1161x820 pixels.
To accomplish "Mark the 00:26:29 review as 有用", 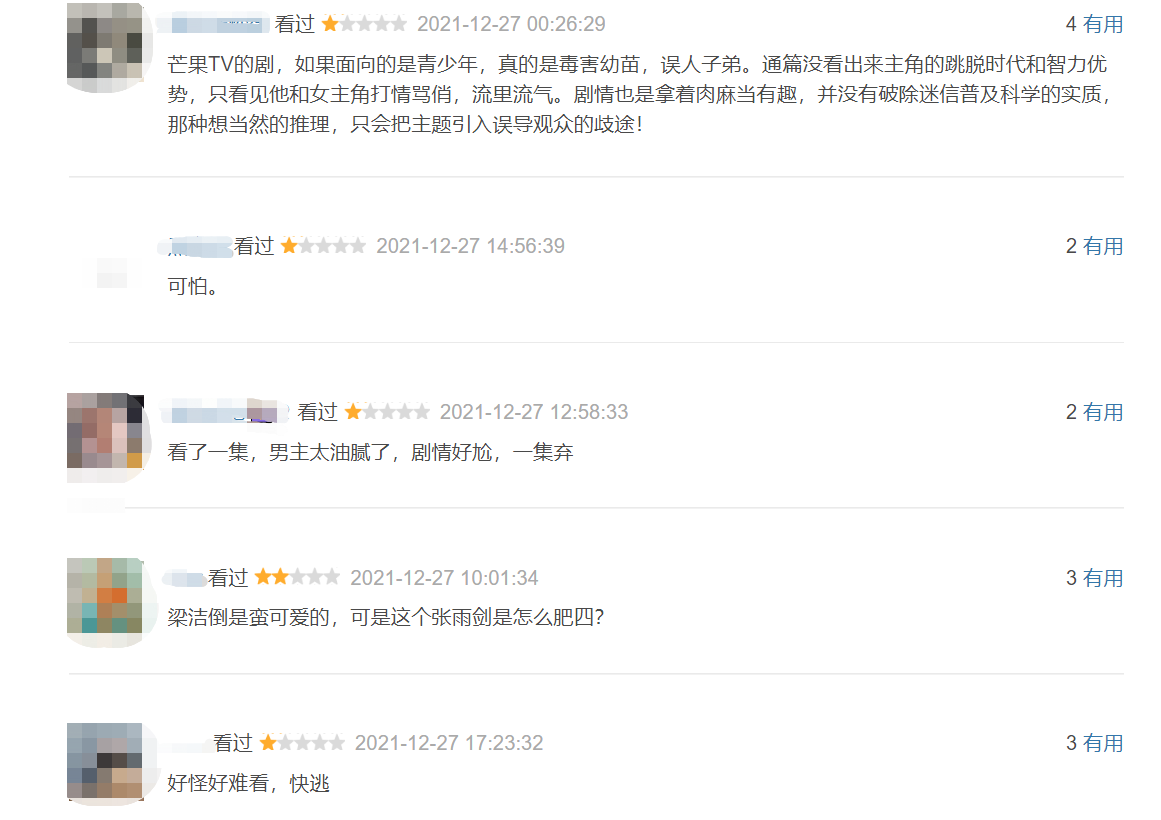I will (1103, 24).
